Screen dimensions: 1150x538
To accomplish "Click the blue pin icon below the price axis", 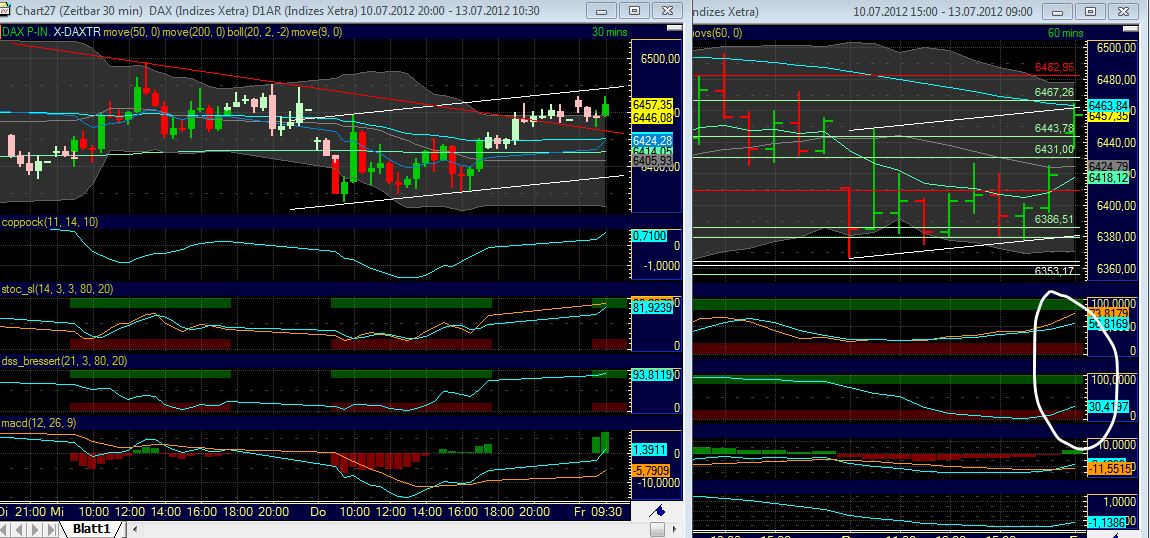I will click(x=658, y=510).
